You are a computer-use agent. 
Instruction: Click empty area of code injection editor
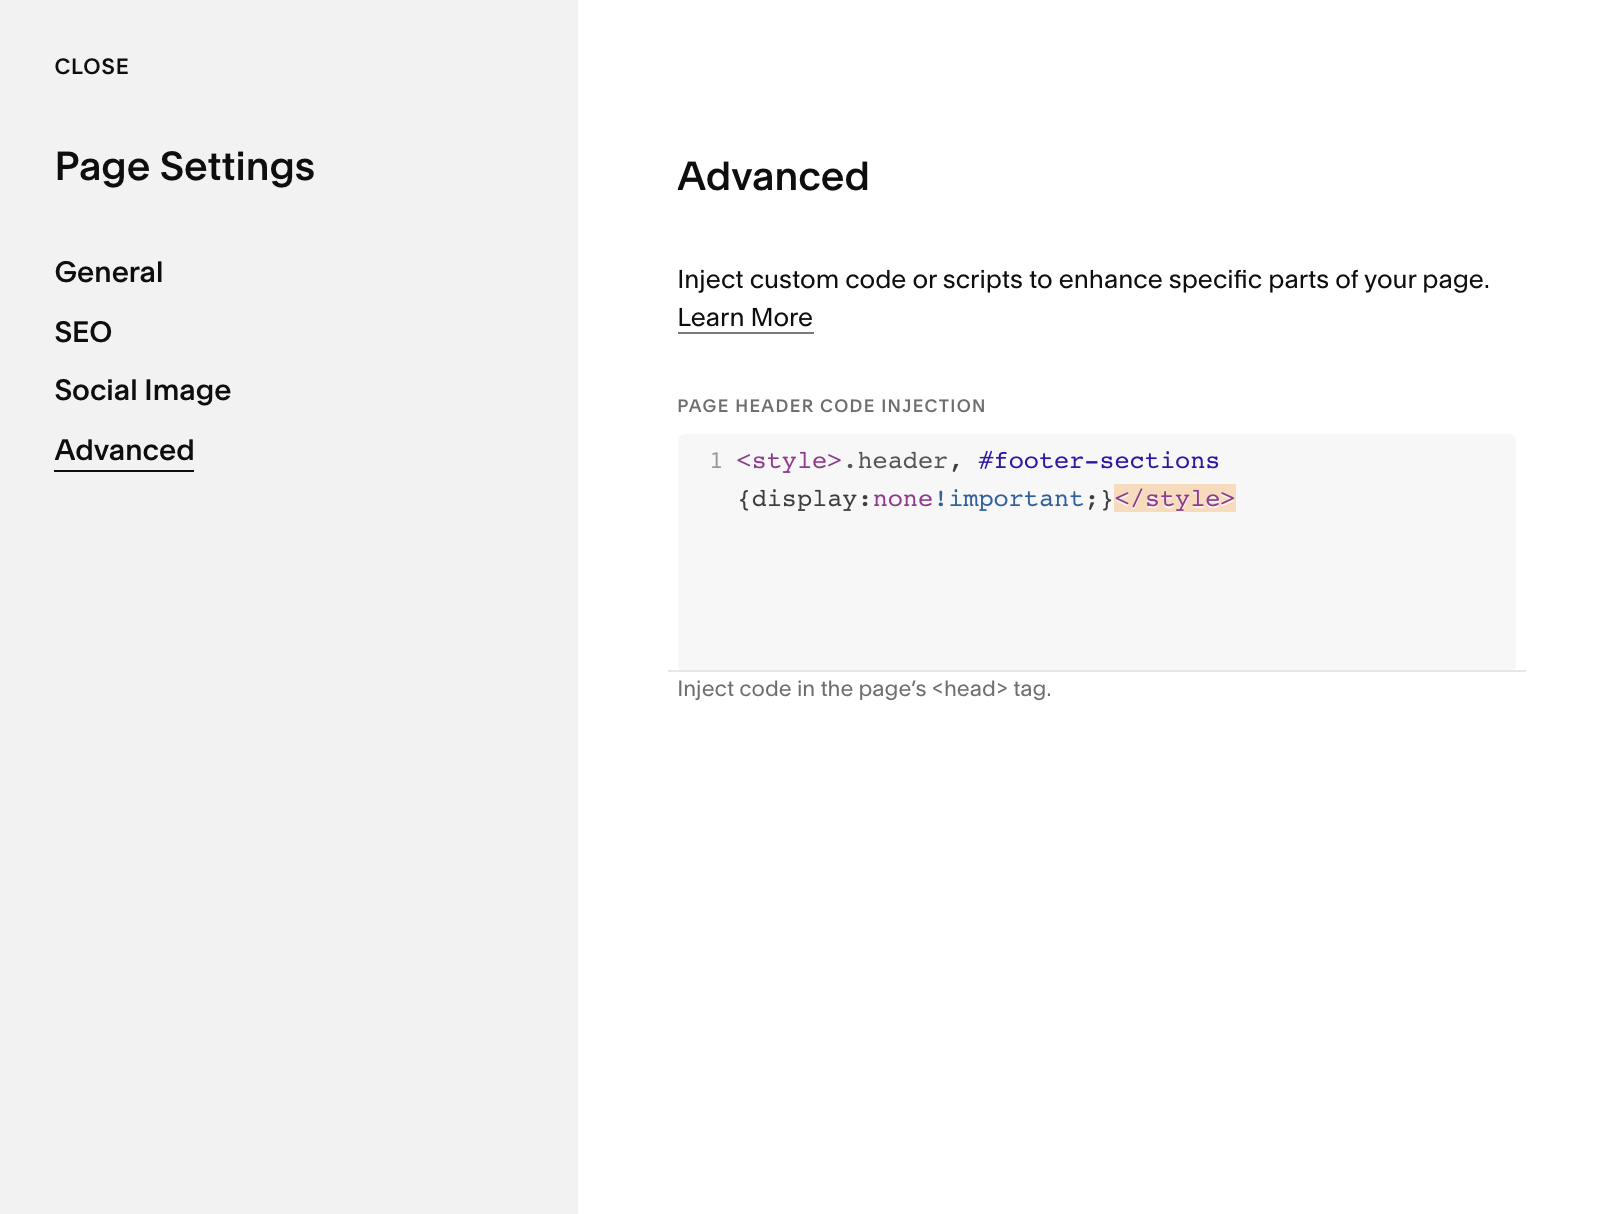click(1096, 592)
